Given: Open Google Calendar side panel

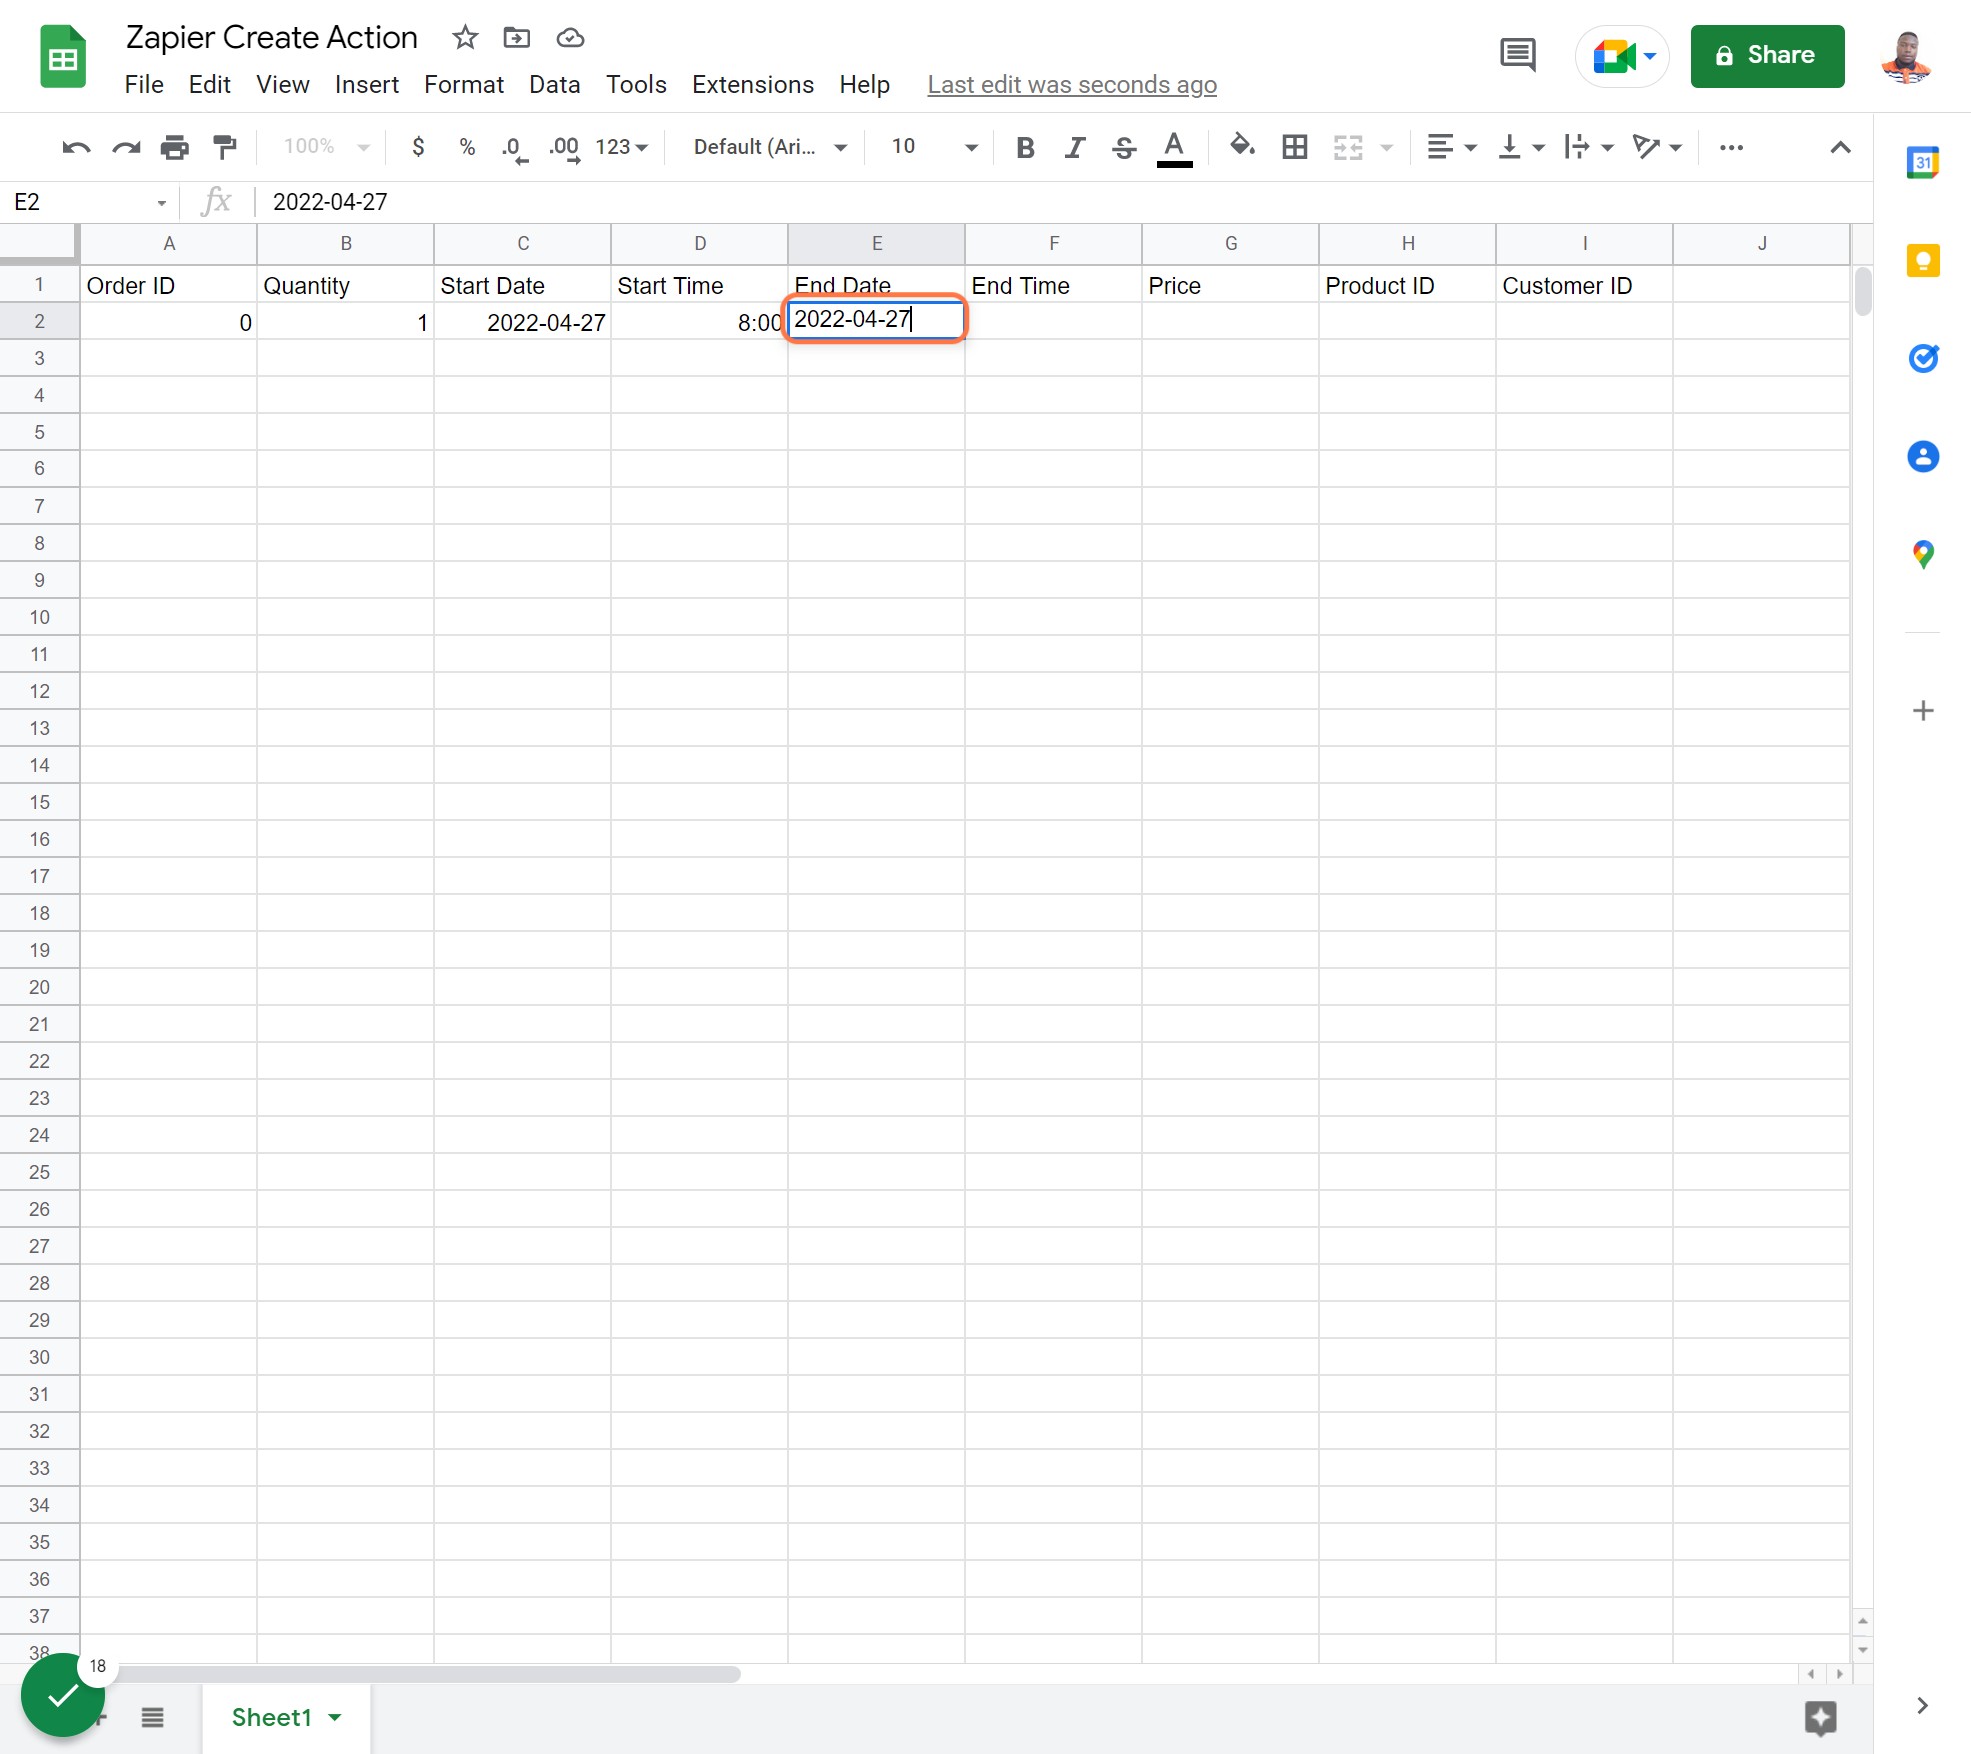Looking at the screenshot, I should point(1923,162).
